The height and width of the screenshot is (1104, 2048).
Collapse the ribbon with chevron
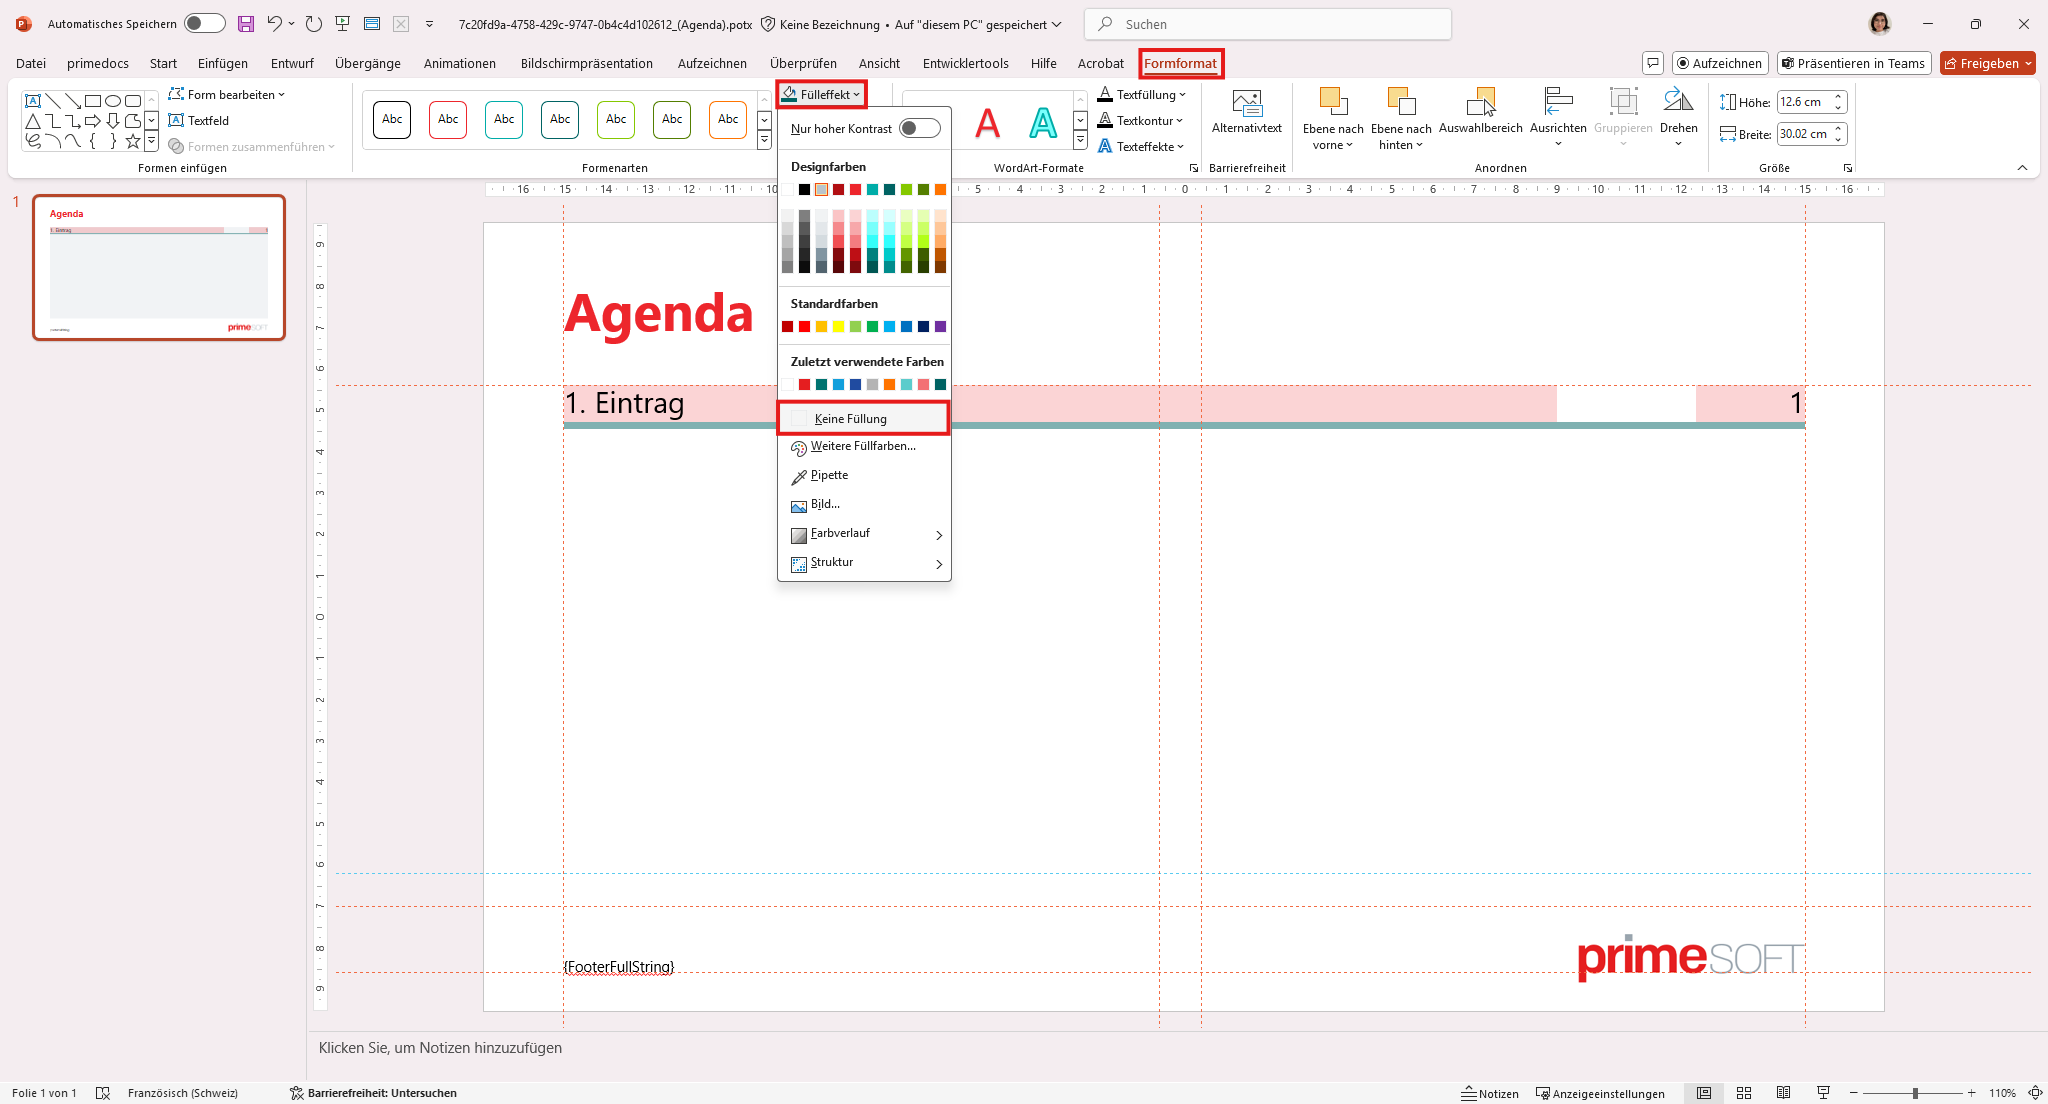2022,168
